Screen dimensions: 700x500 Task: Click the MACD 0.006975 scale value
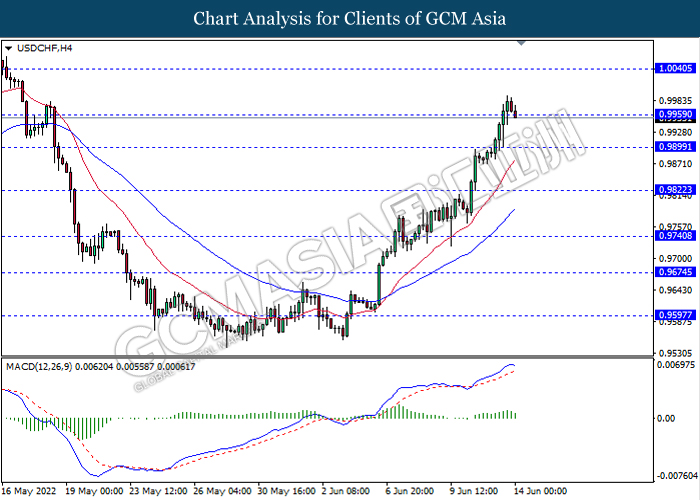coord(676,365)
